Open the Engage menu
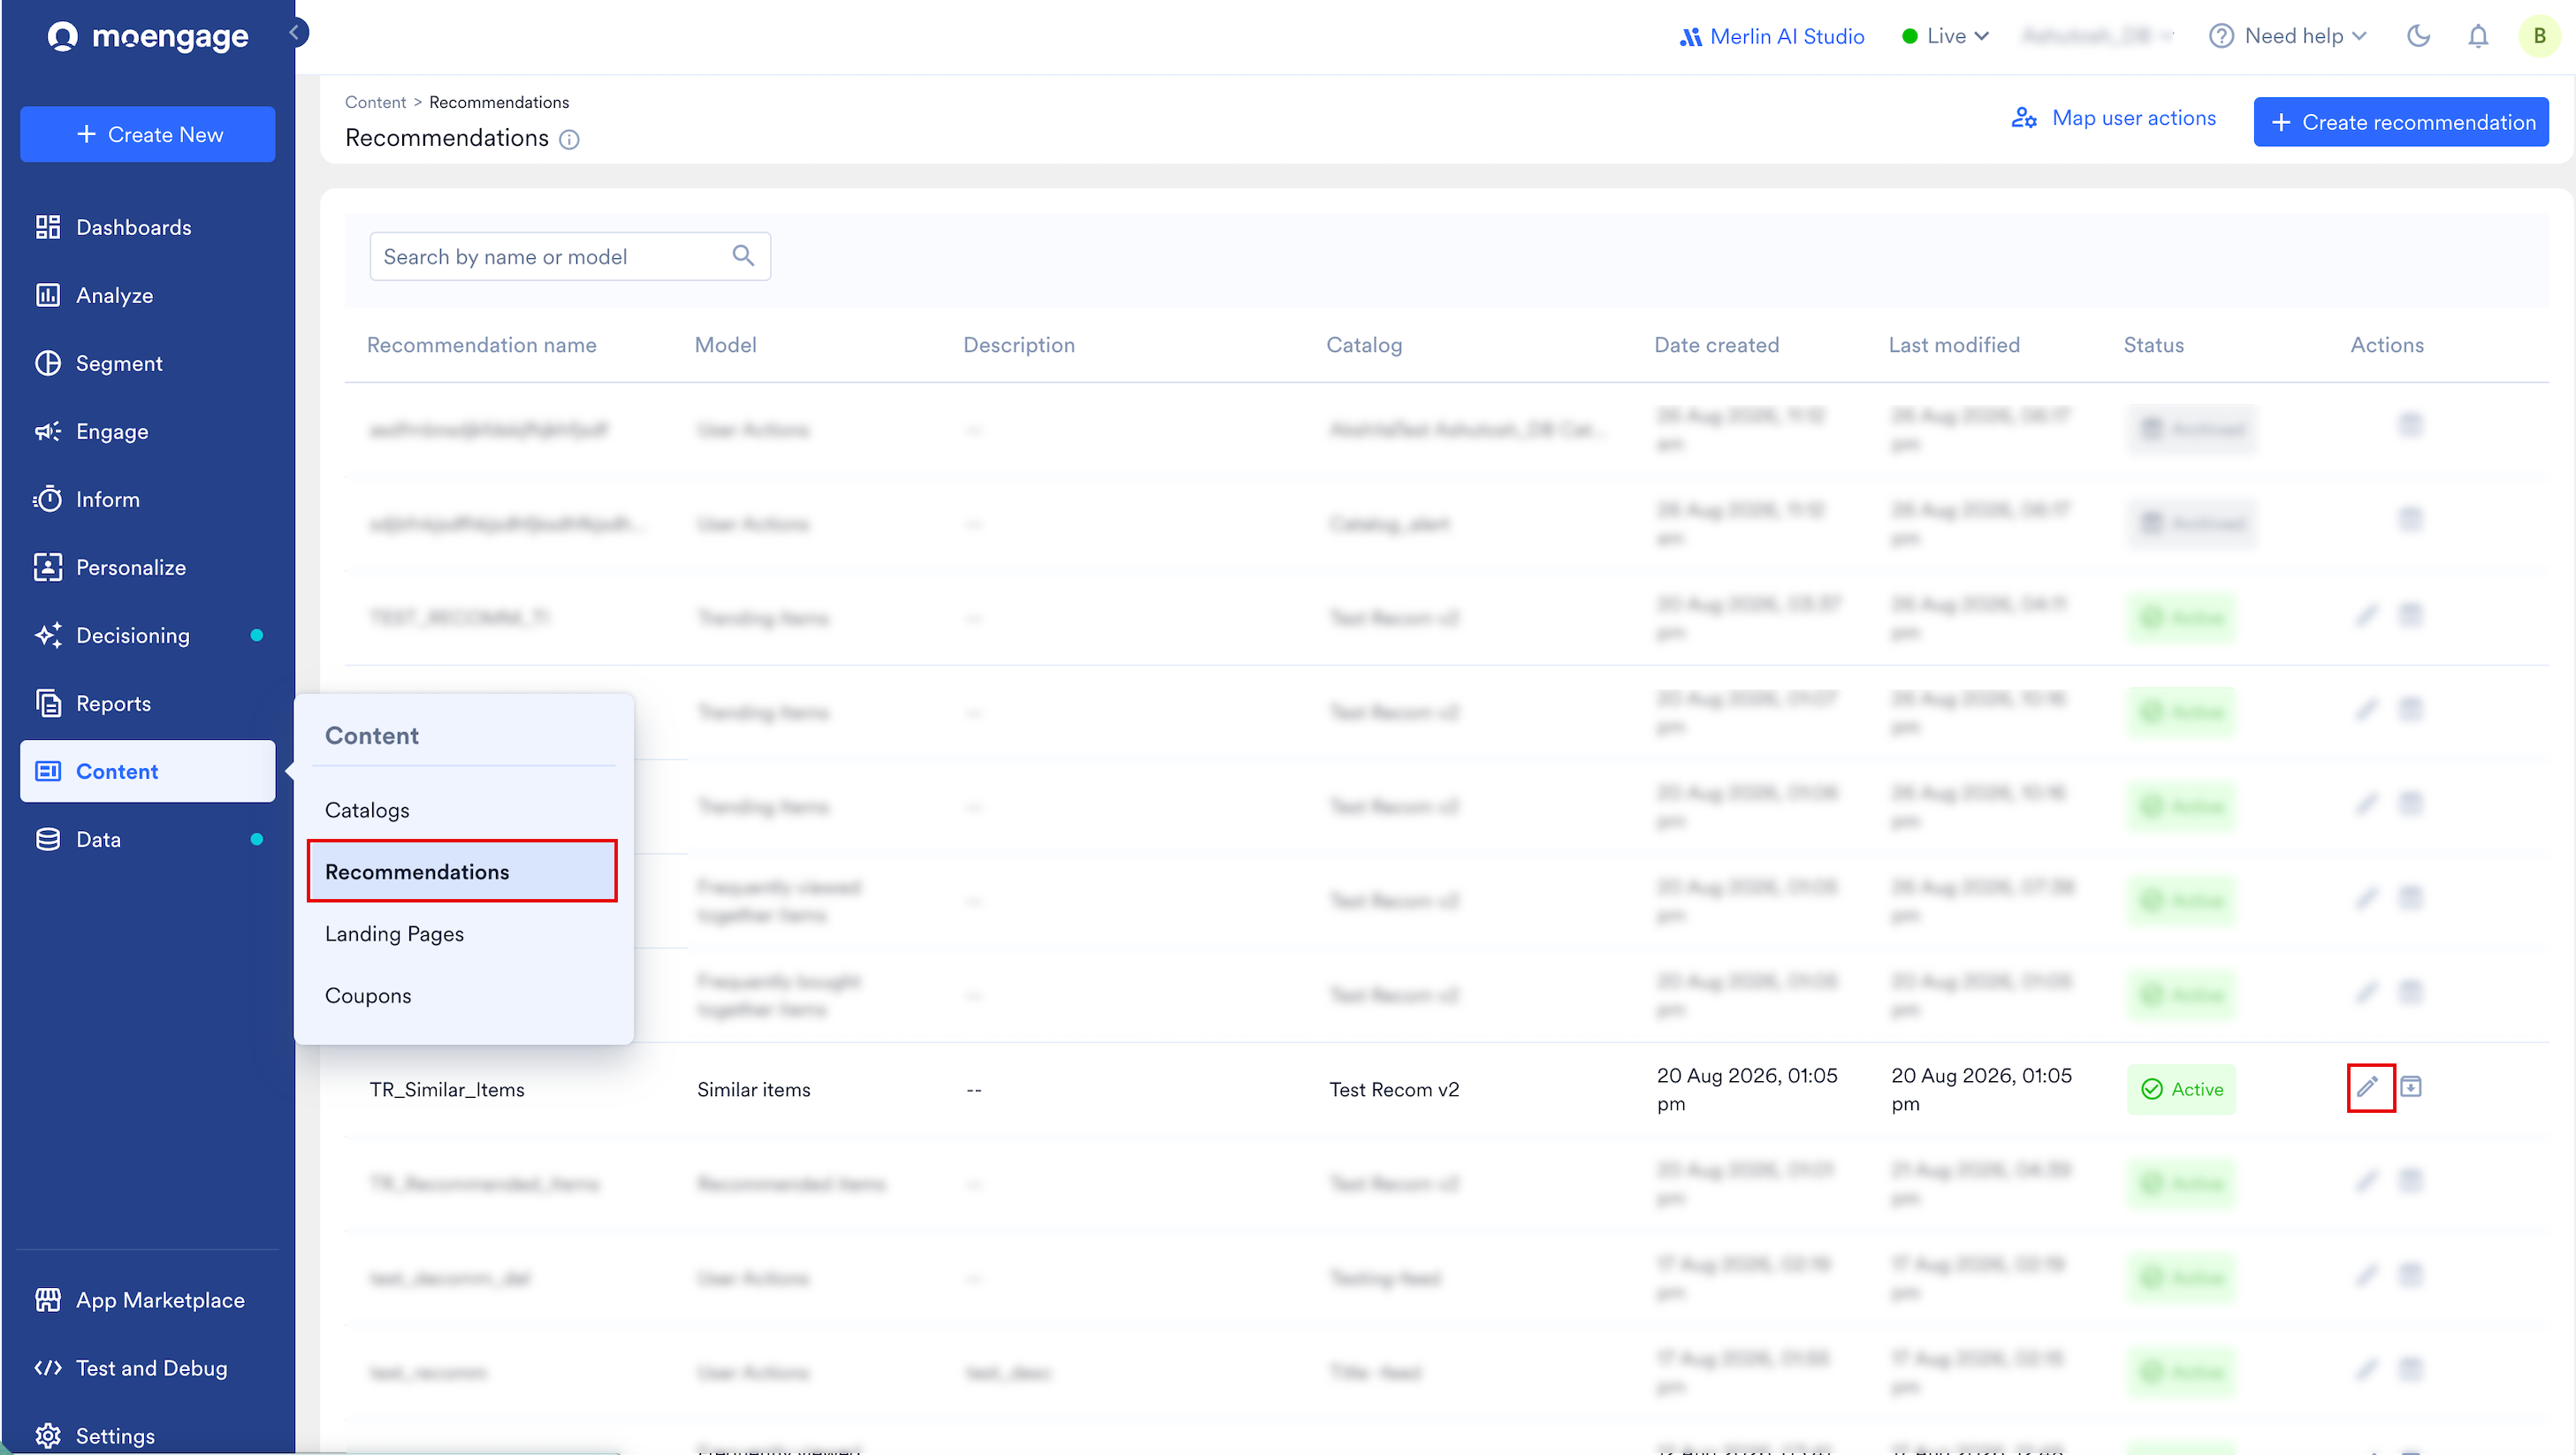The image size is (2576, 1455). [x=148, y=431]
